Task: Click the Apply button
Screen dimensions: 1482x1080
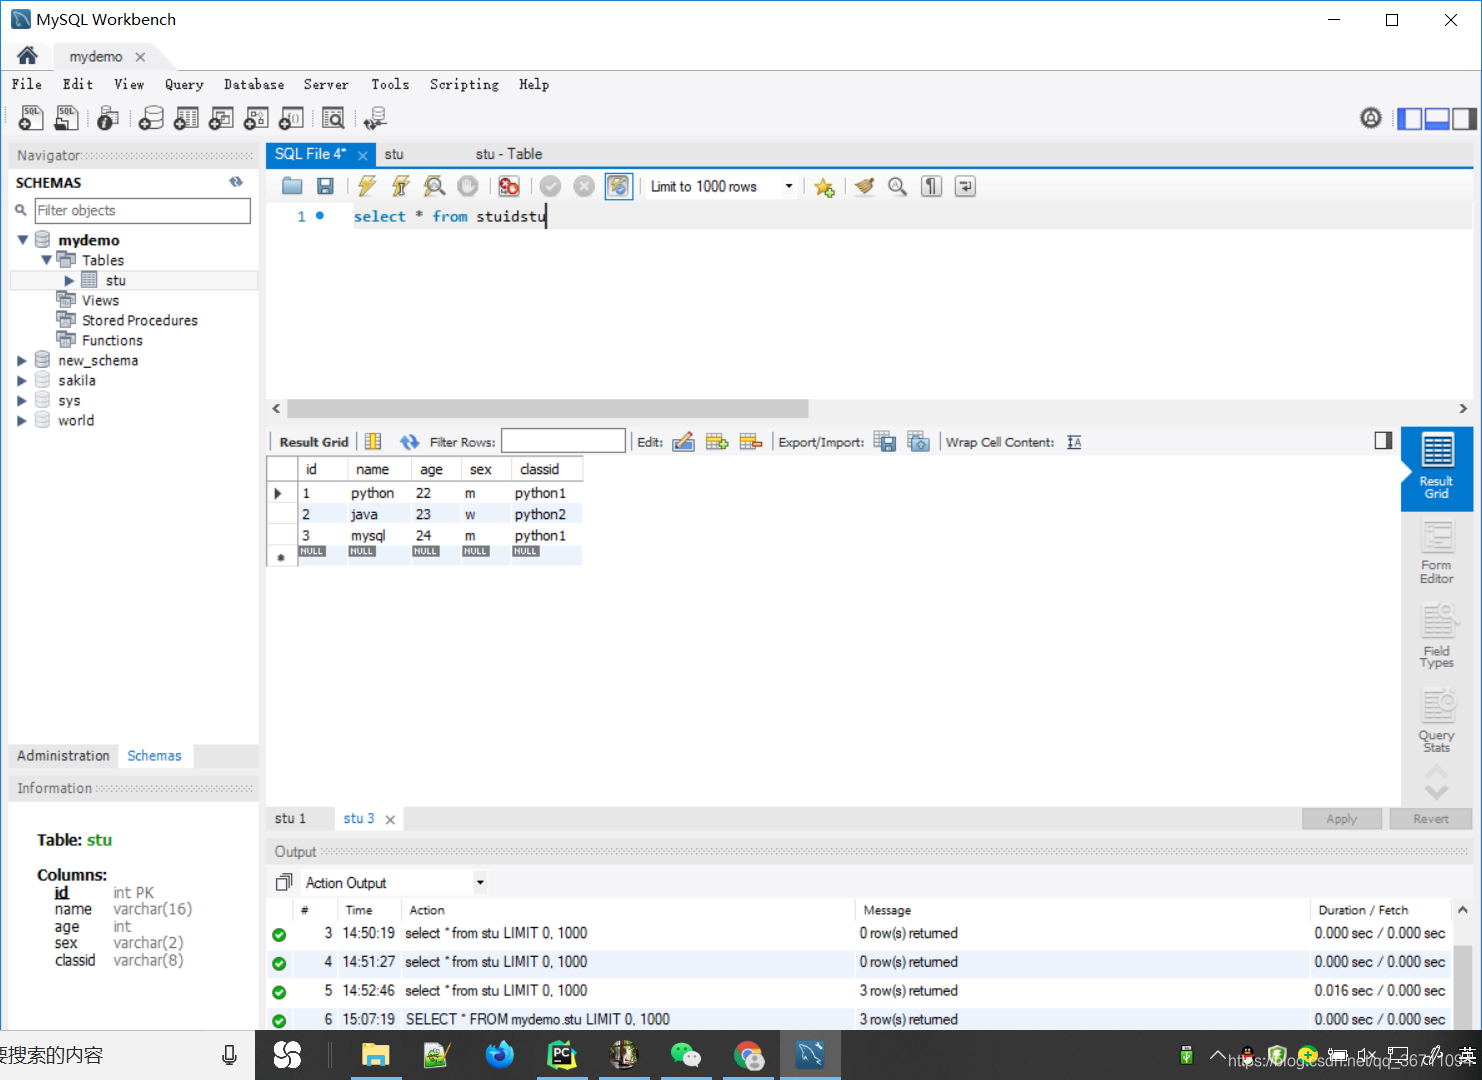Action: coord(1342,819)
